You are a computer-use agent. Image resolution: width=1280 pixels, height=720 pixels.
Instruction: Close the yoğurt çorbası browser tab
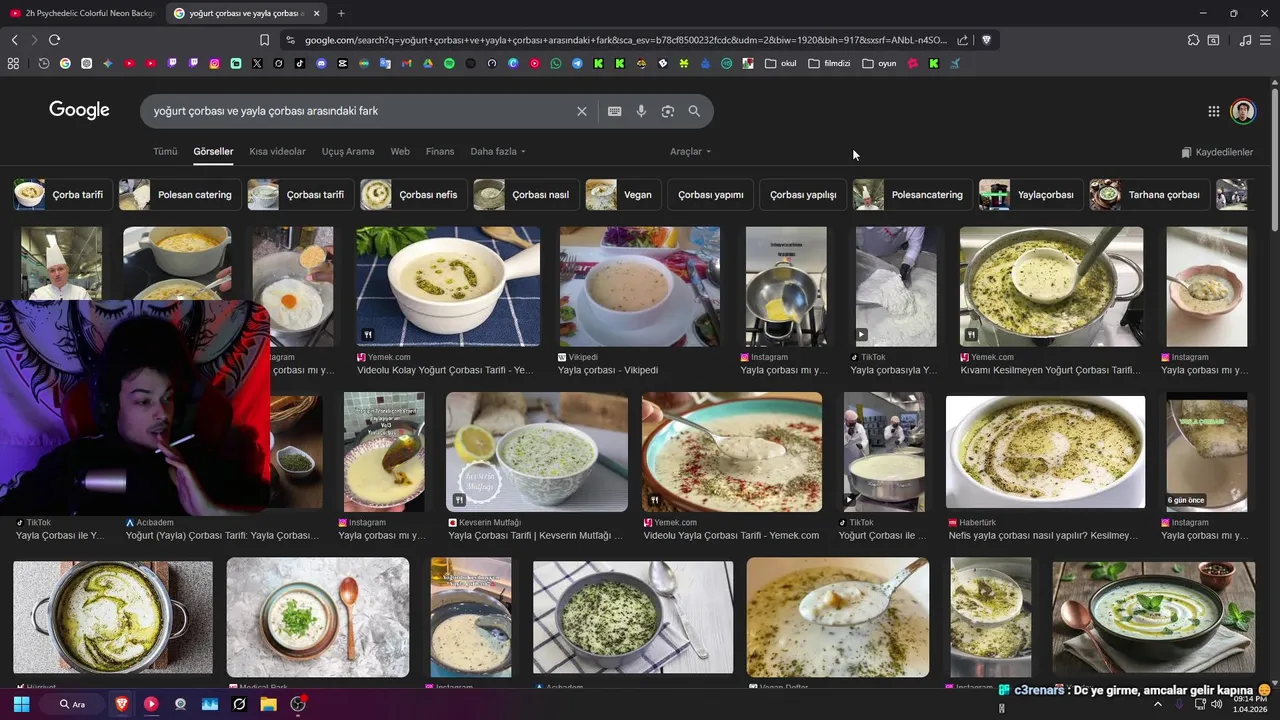tap(317, 13)
